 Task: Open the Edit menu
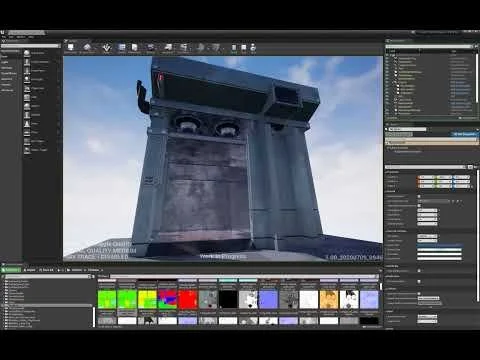point(11,37)
